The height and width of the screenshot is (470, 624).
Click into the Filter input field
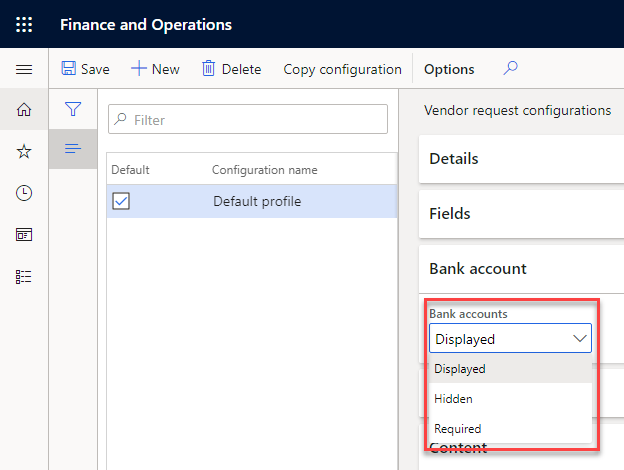248,119
